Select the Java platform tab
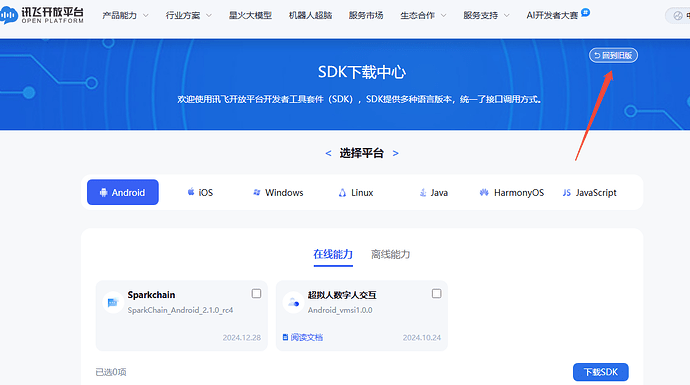The height and width of the screenshot is (385, 690). coord(433,192)
